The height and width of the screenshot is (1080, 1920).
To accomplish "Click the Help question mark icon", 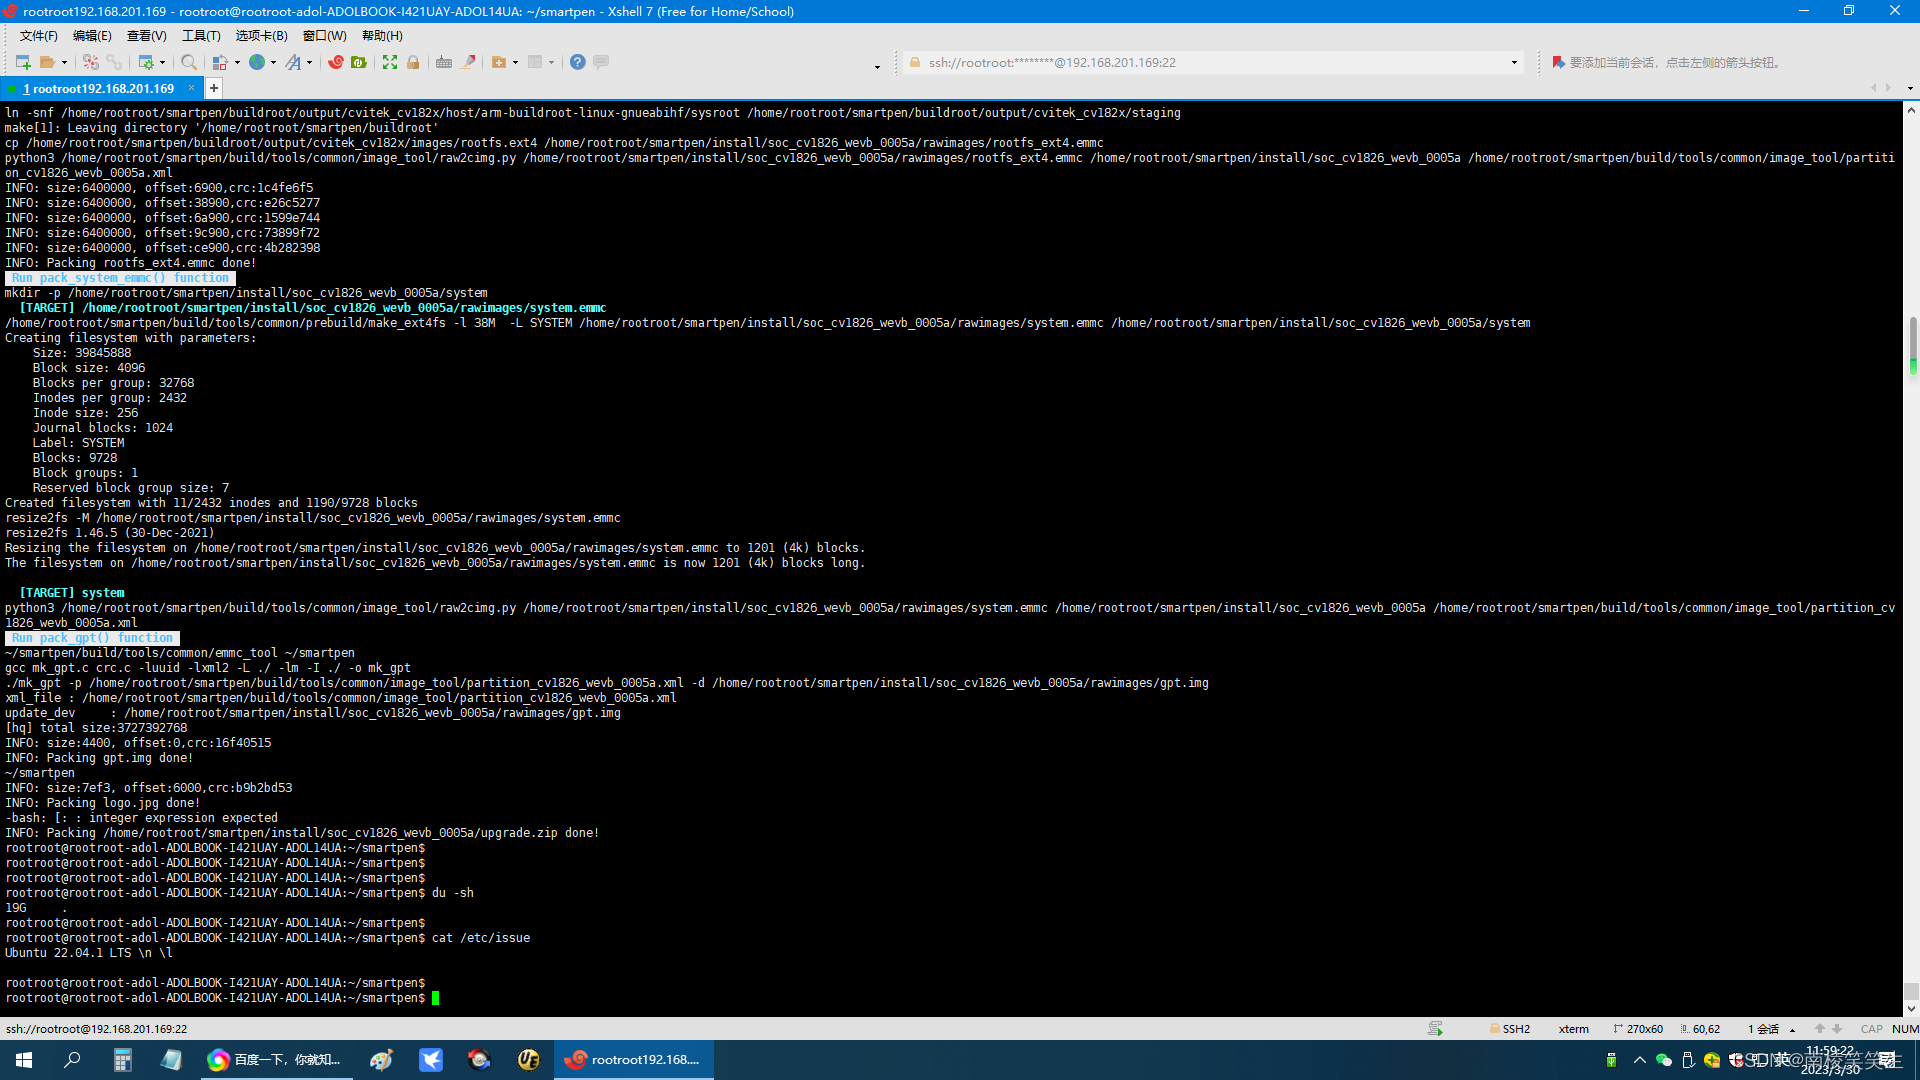I will click(577, 62).
